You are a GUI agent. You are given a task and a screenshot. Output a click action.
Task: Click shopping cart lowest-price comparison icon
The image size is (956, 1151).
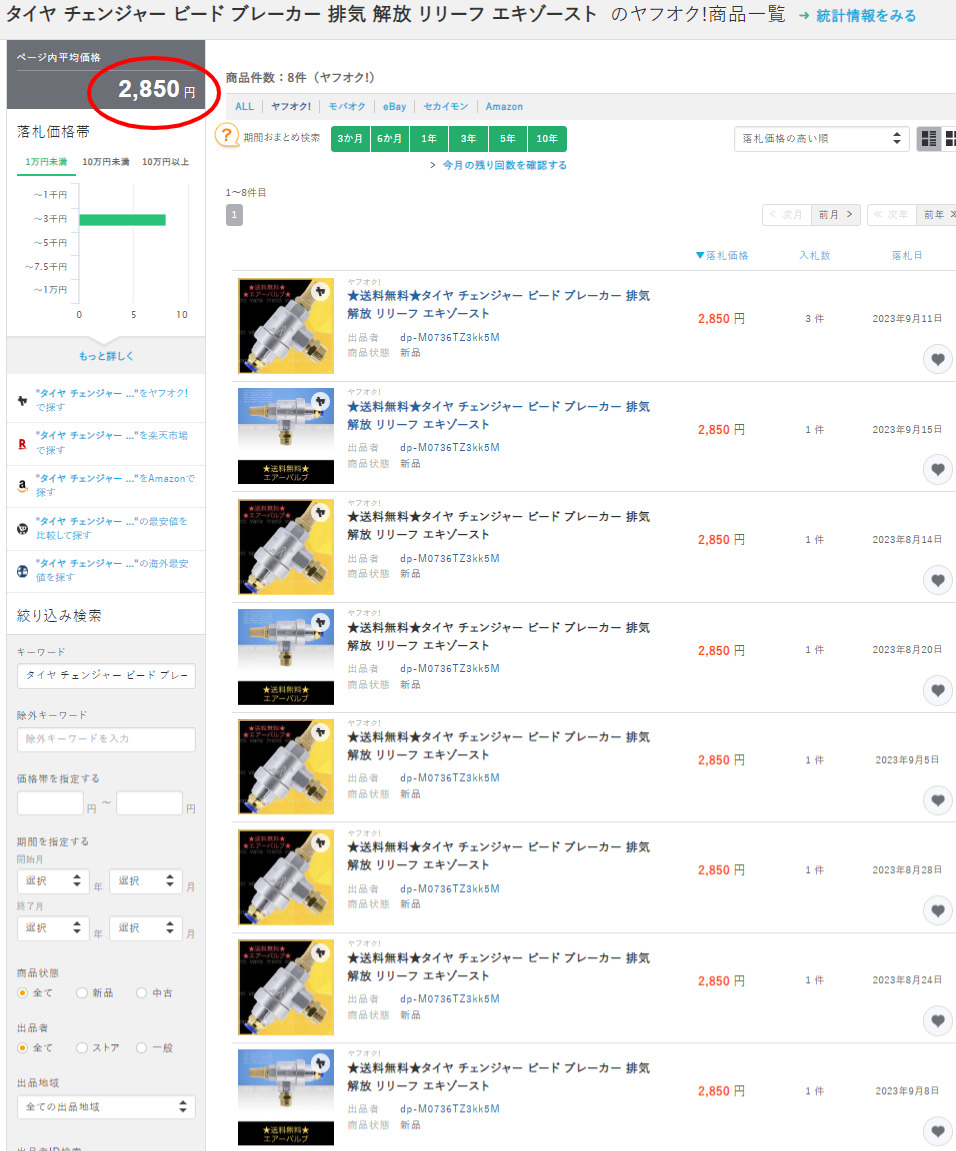[22, 528]
